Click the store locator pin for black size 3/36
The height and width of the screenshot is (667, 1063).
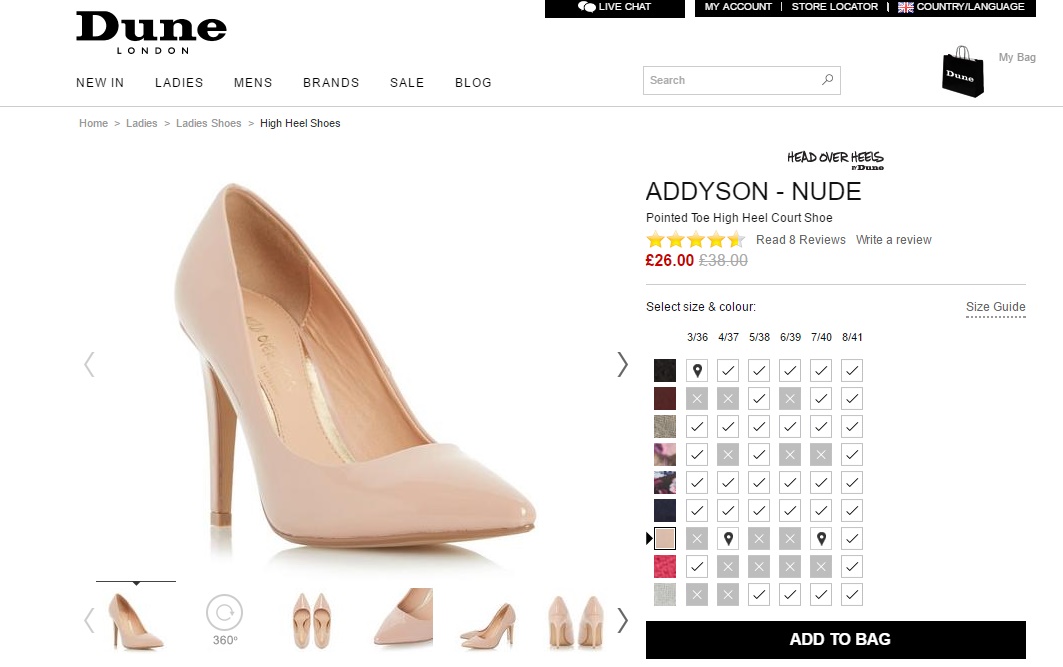click(697, 371)
